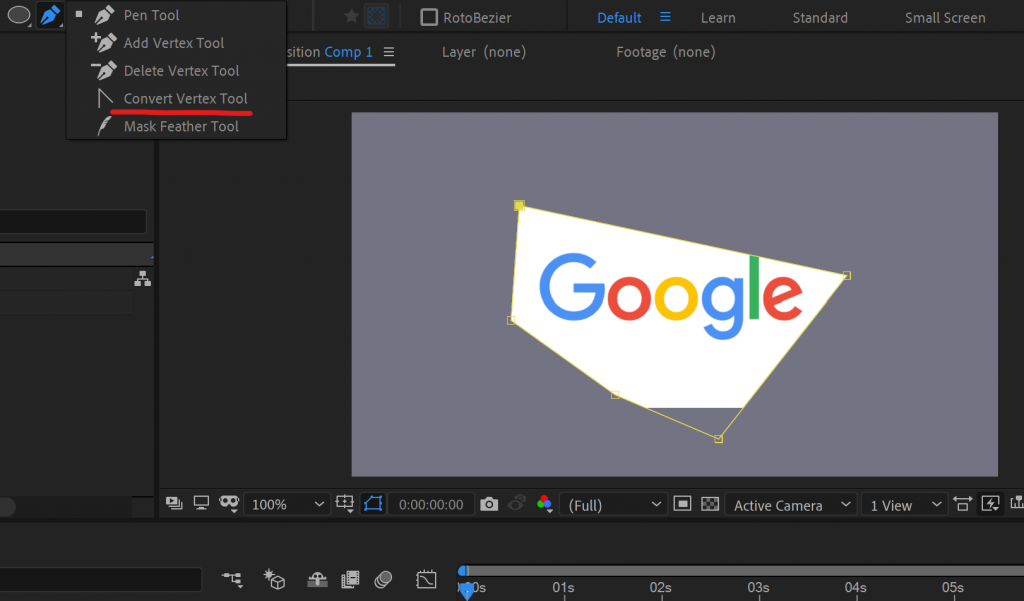This screenshot has height=601, width=1024.
Task: Click the 01s mark on time ruler
Action: pos(563,587)
